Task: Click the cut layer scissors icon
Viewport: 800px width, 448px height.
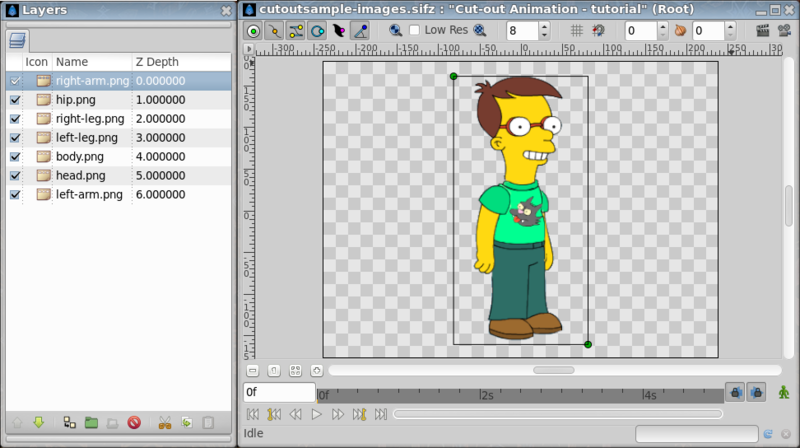Action: point(165,422)
